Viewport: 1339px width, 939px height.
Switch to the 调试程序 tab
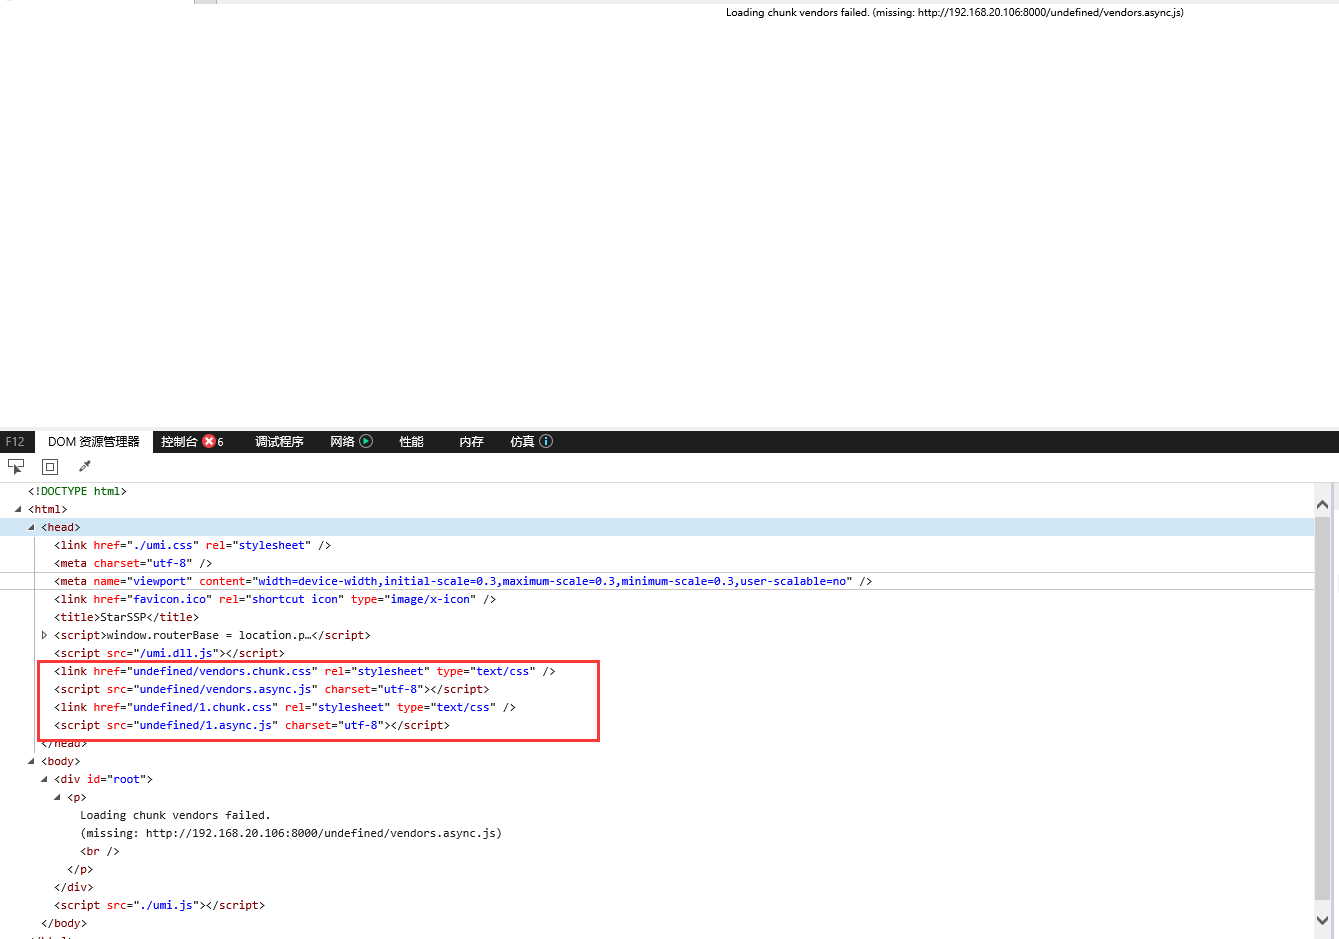click(279, 441)
